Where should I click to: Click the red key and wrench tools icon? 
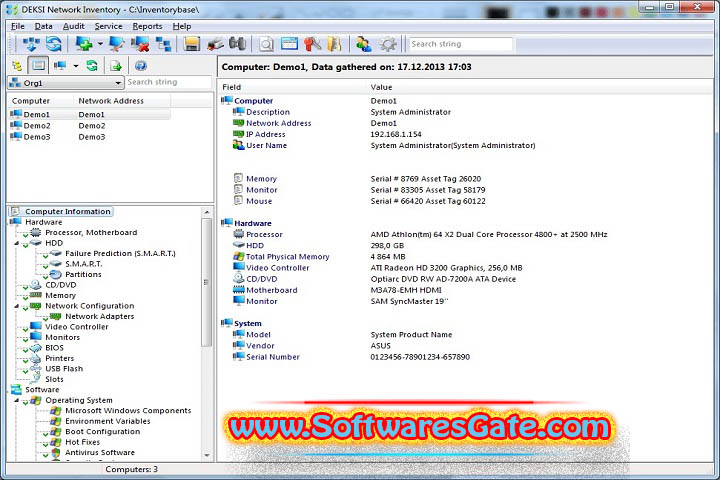pos(313,44)
